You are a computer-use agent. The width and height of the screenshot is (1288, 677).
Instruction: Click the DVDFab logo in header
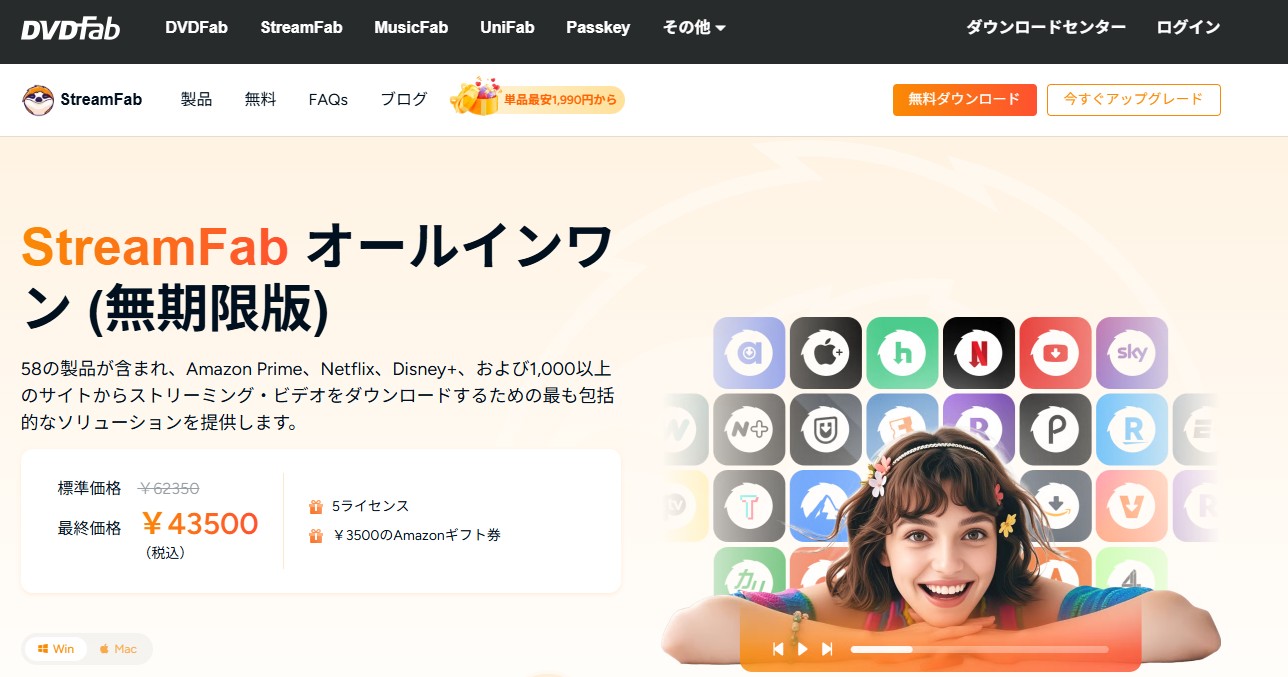[70, 28]
